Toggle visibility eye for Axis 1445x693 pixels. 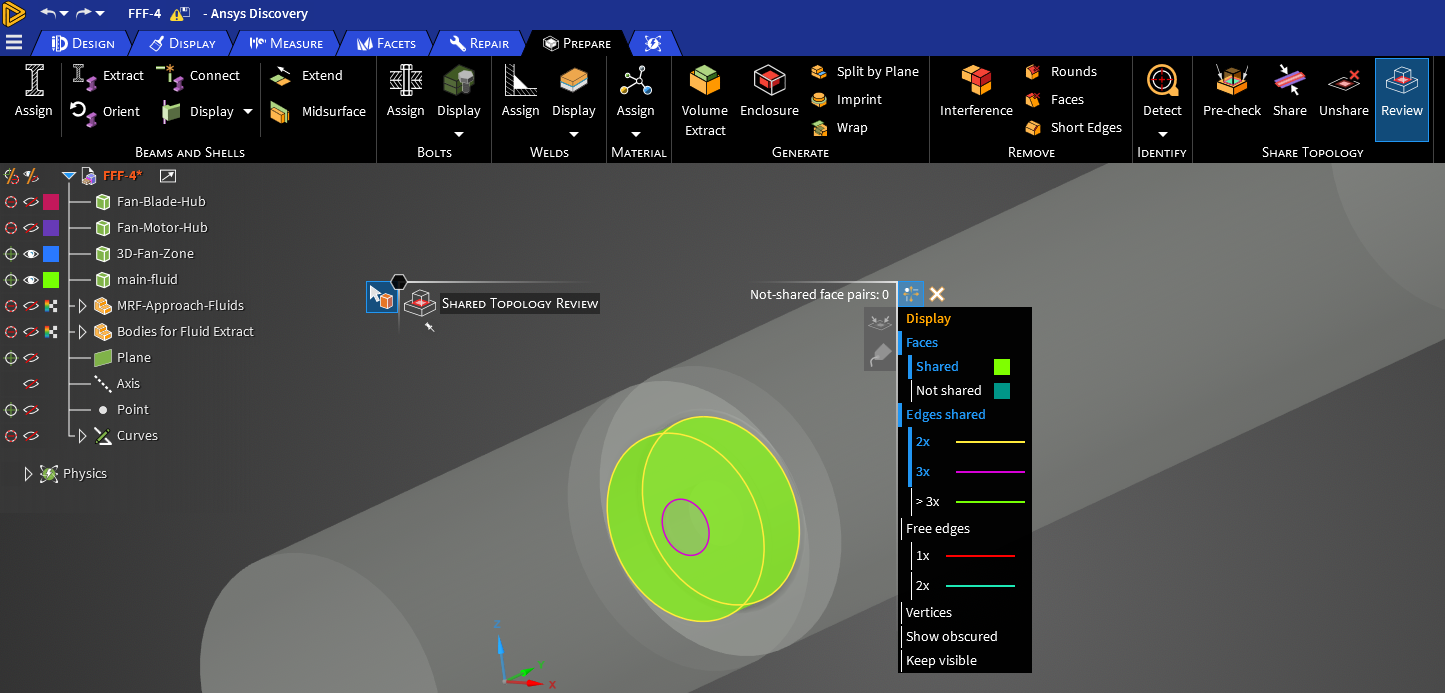click(31, 384)
